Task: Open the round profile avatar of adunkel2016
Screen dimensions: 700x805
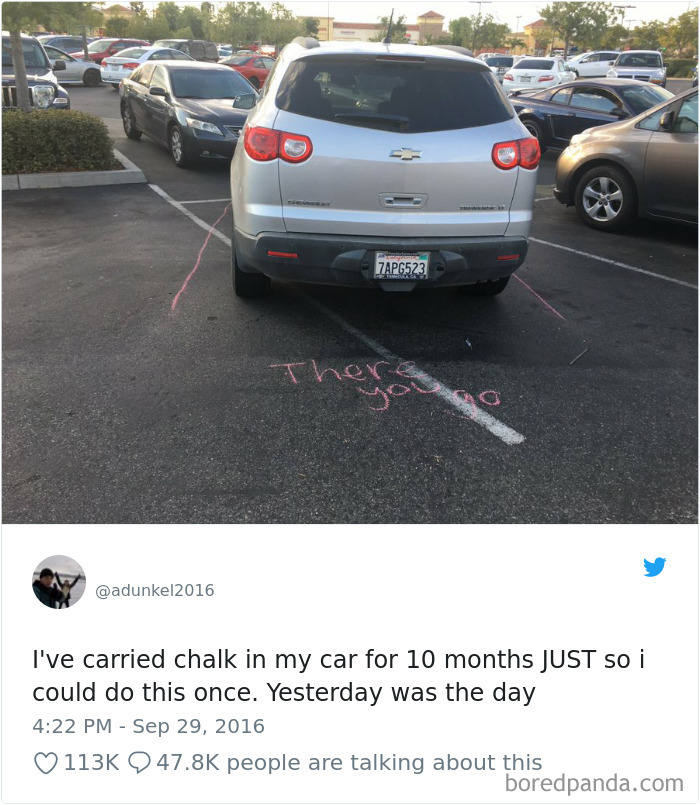Action: [x=59, y=582]
